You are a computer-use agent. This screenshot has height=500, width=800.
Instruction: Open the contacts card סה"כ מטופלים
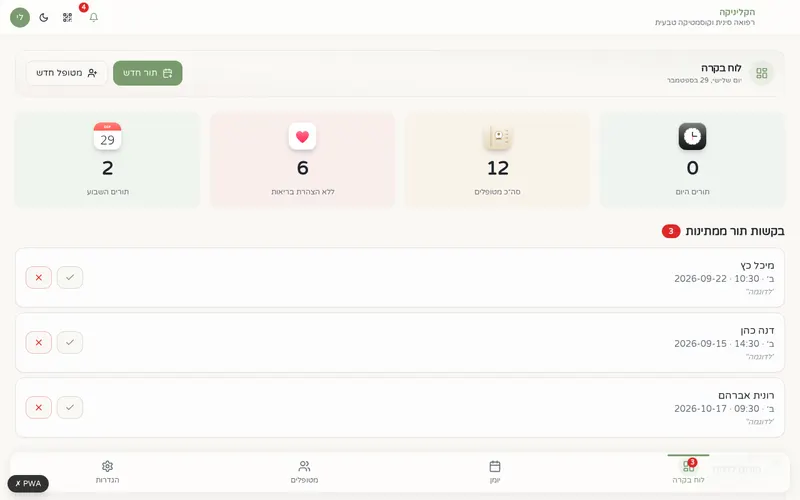coord(497,160)
